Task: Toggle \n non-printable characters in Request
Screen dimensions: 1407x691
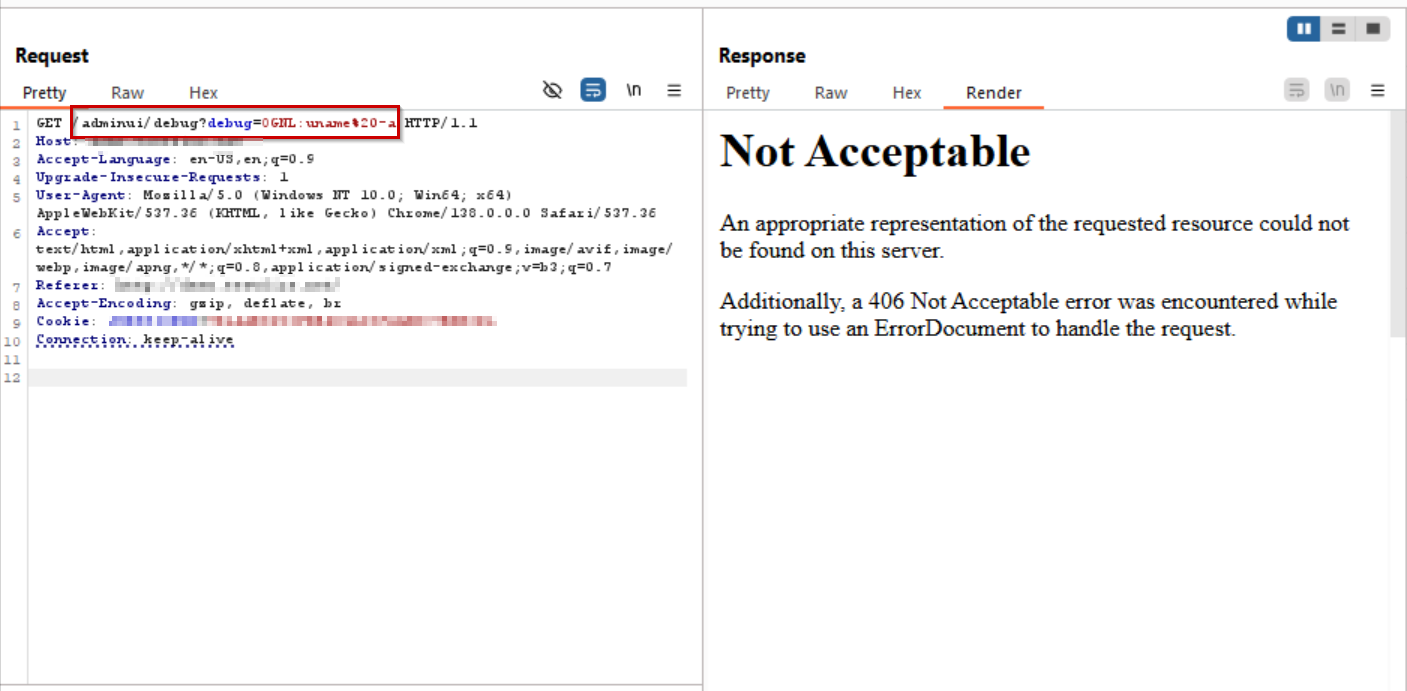Action: click(x=634, y=90)
